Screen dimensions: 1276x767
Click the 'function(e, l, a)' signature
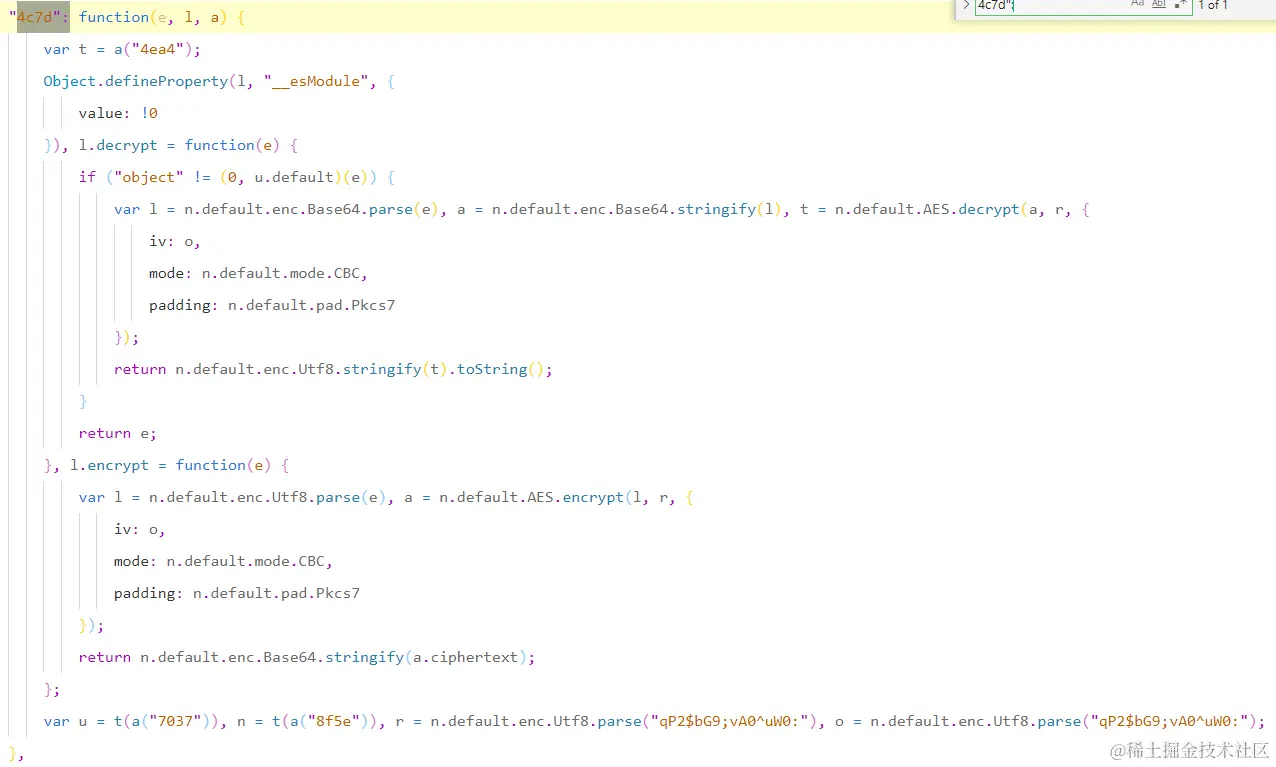[153, 17]
